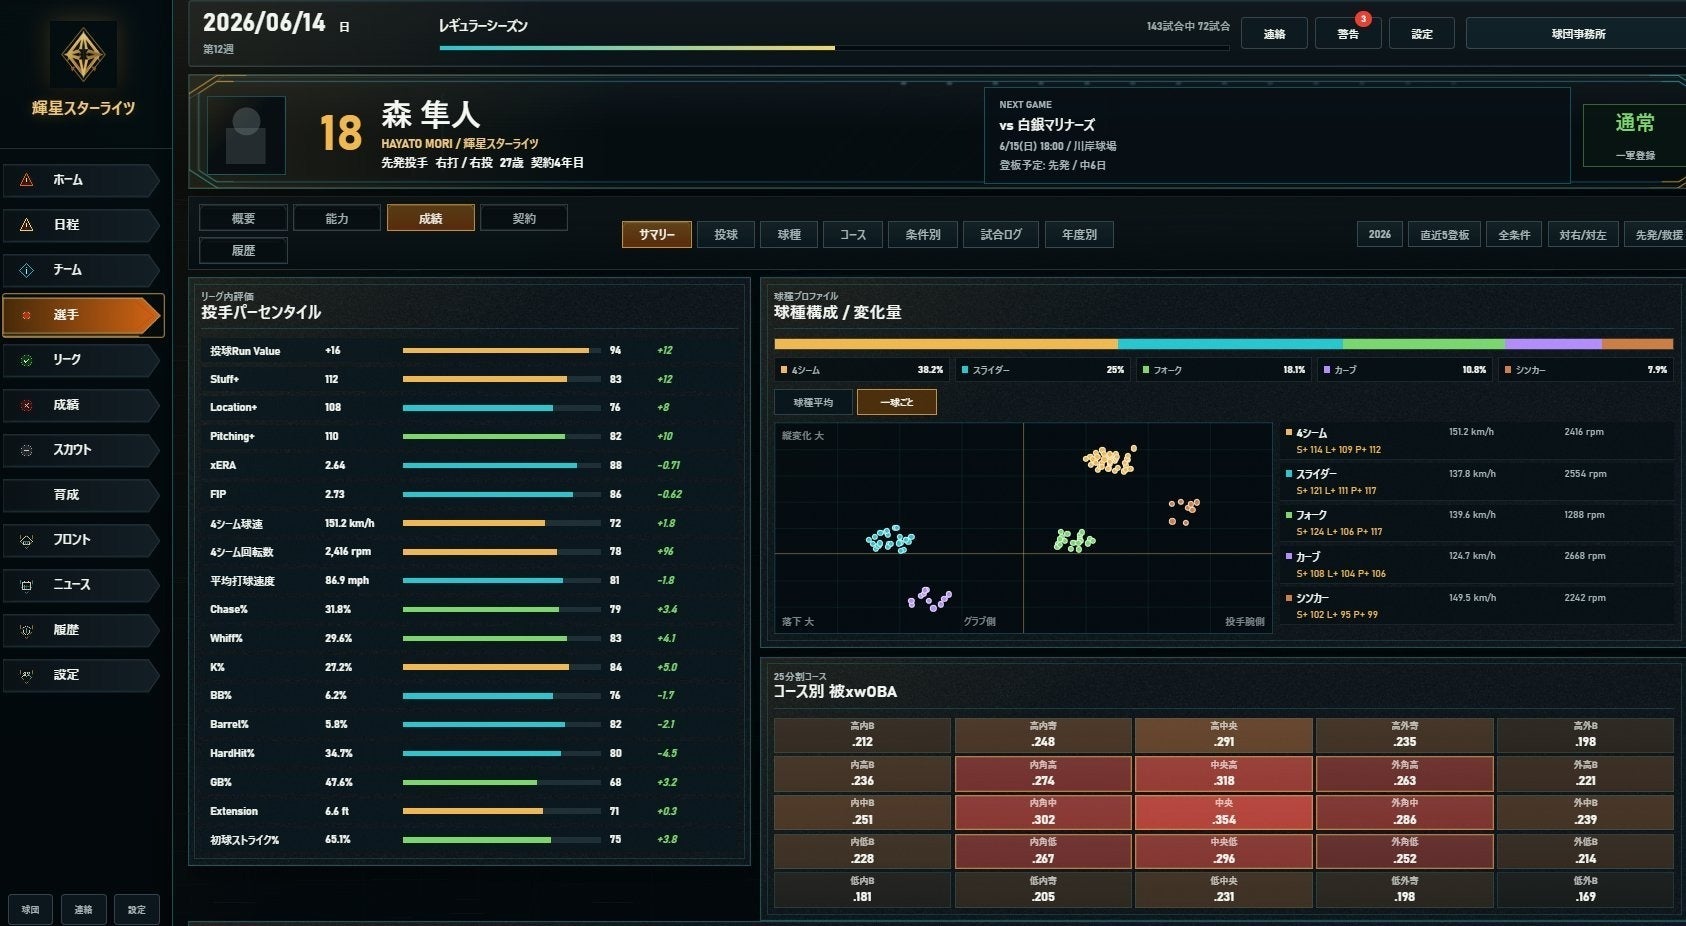Click the 4シーム segment of pitch mix bar
This screenshot has width=1686, height=926.
click(x=946, y=344)
